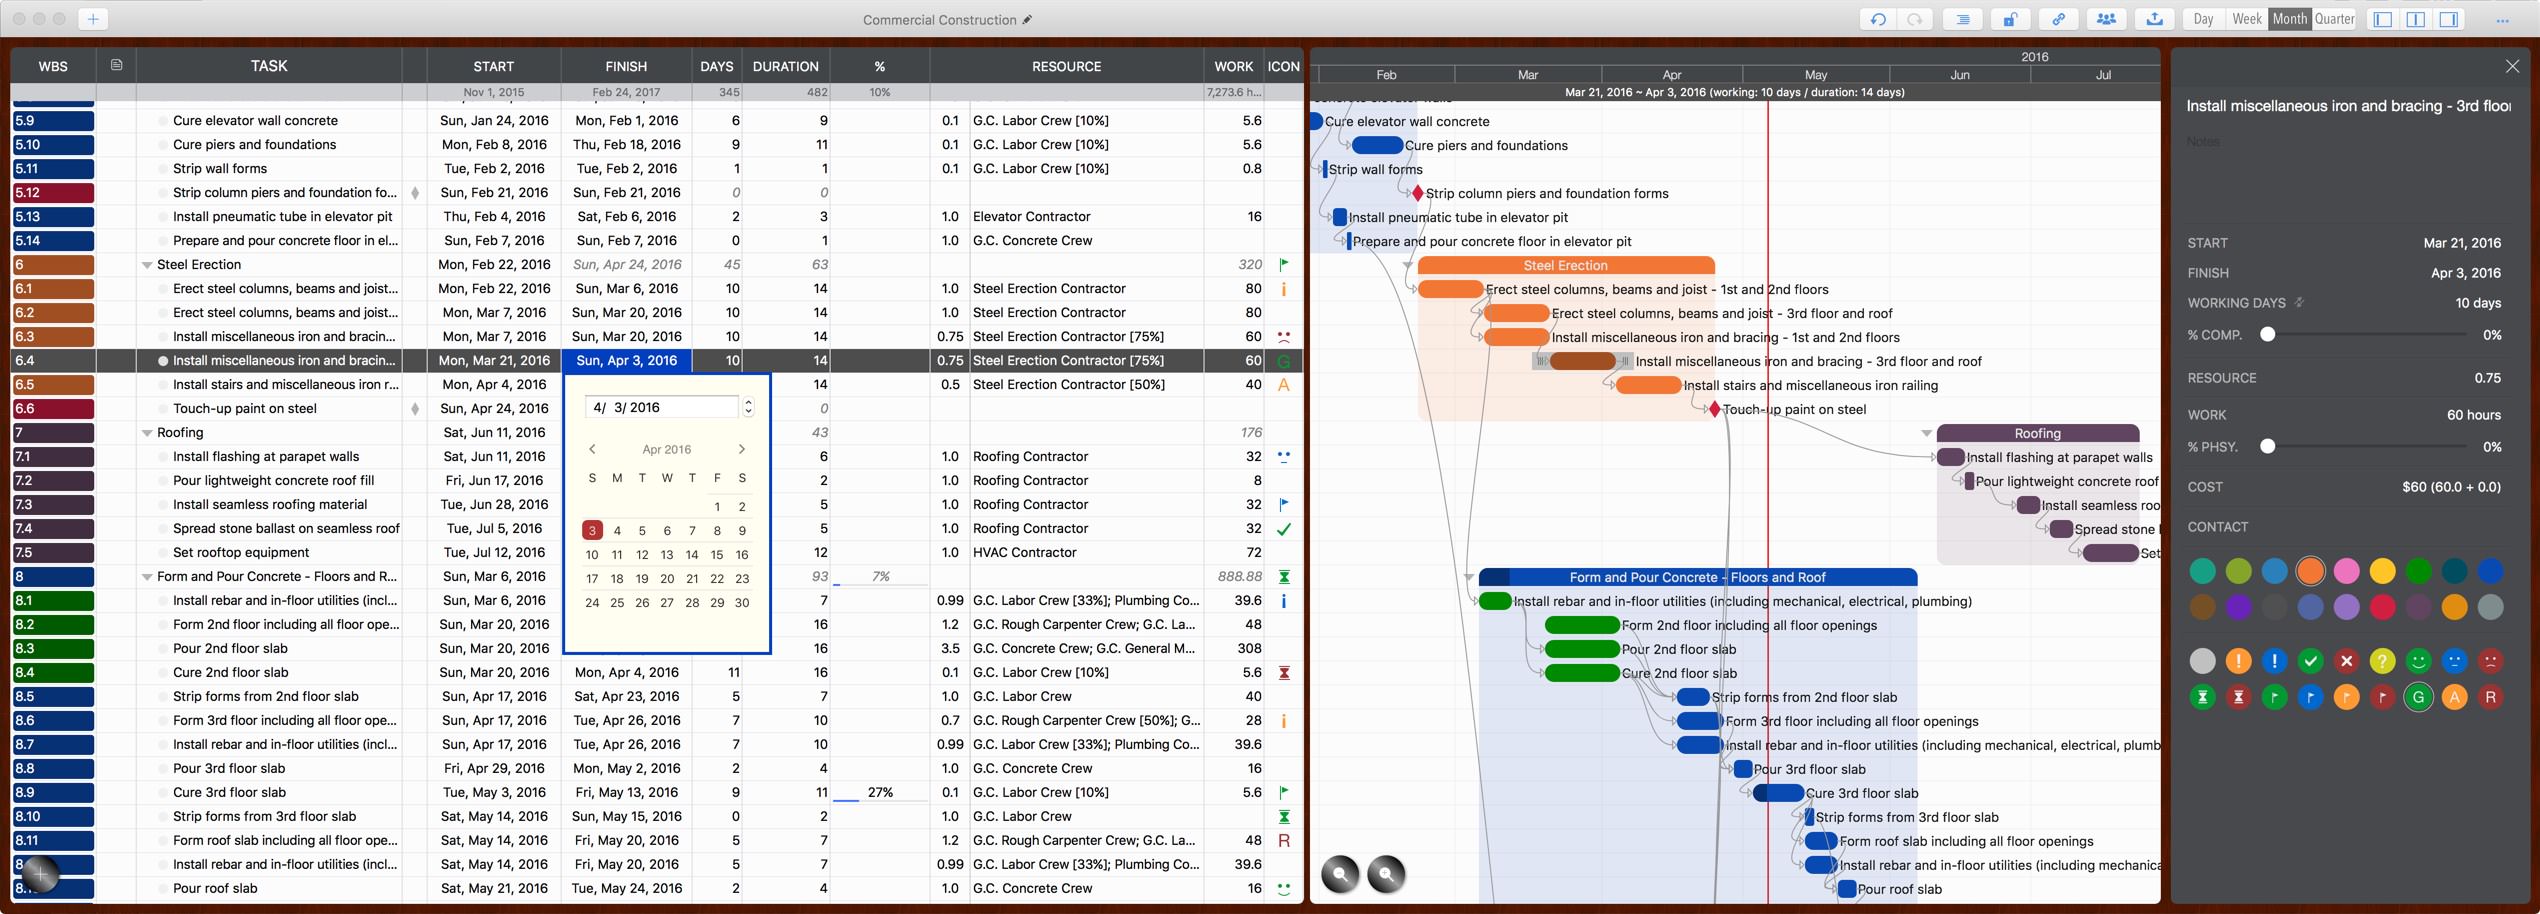Zoom in the Gantt chart with magnifier-plus
Image resolution: width=2540 pixels, height=914 pixels.
(x=1386, y=874)
